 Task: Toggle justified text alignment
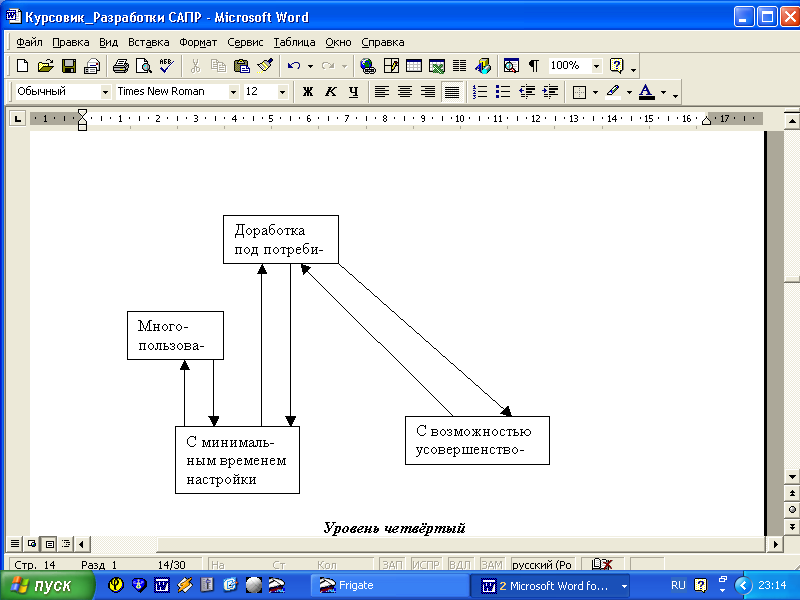[452, 92]
